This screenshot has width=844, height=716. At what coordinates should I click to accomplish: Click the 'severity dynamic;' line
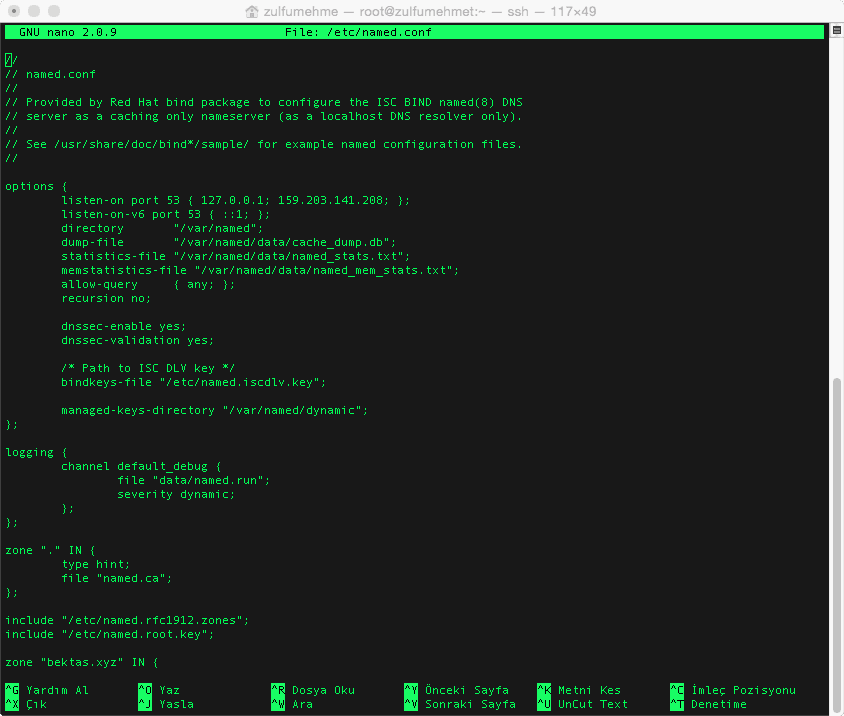176,494
